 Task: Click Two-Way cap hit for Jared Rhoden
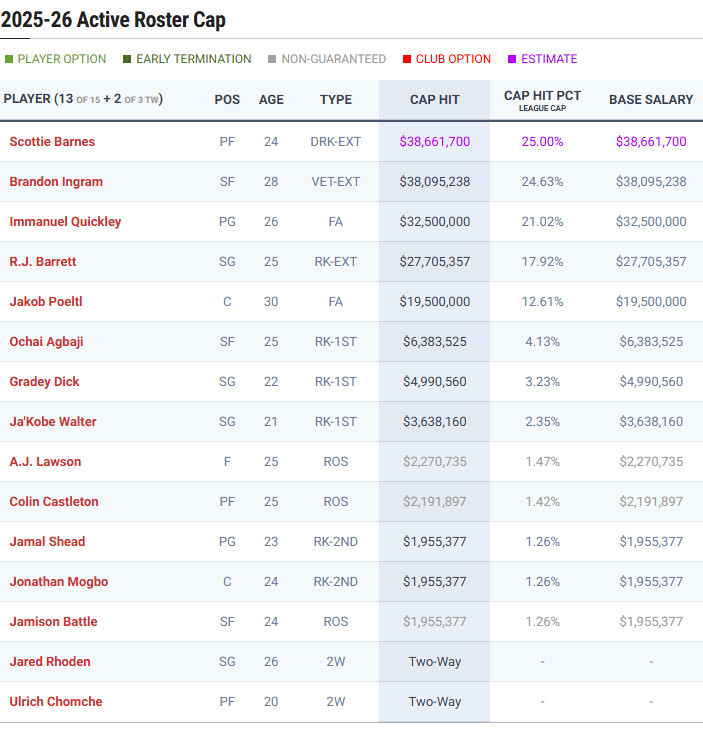pos(434,661)
